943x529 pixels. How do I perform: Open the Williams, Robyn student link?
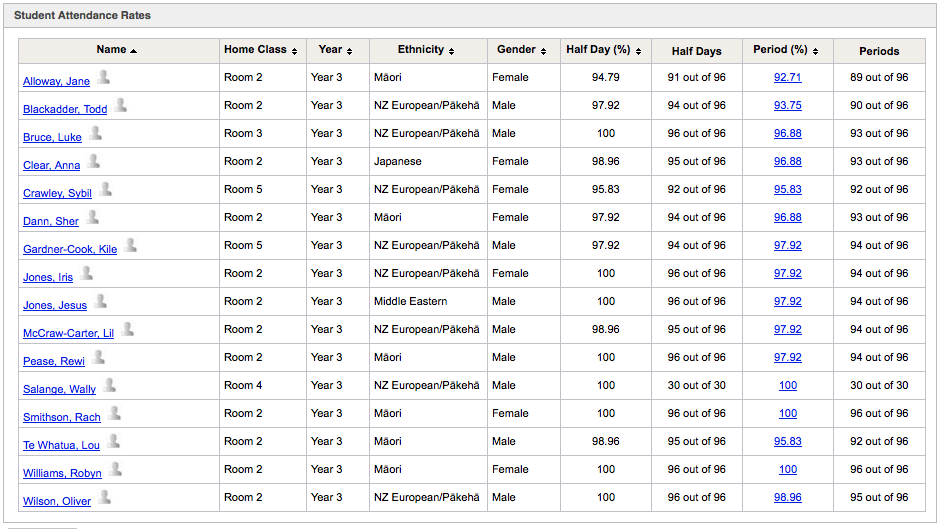coord(62,473)
